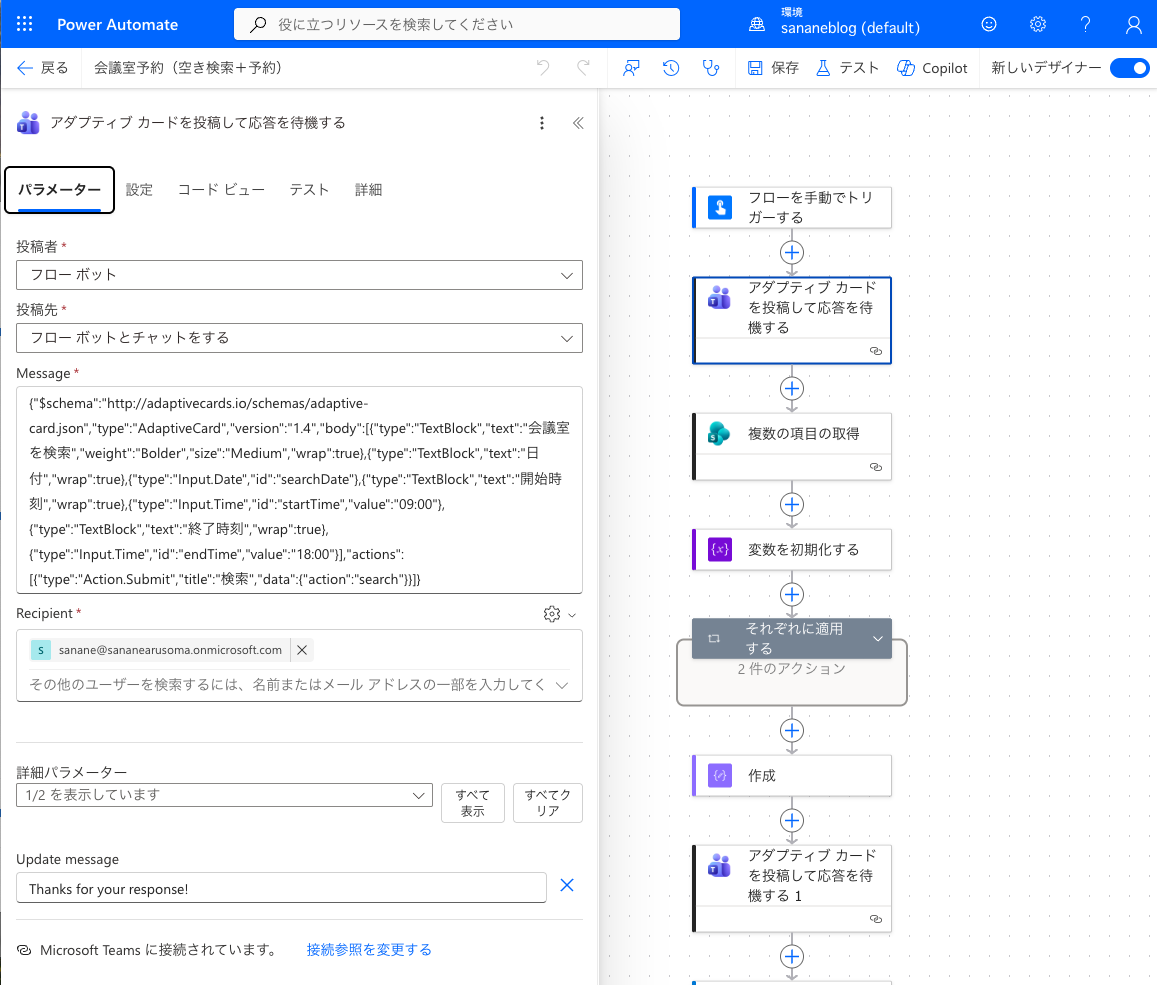Click the undo arrow icon

pyautogui.click(x=543, y=68)
